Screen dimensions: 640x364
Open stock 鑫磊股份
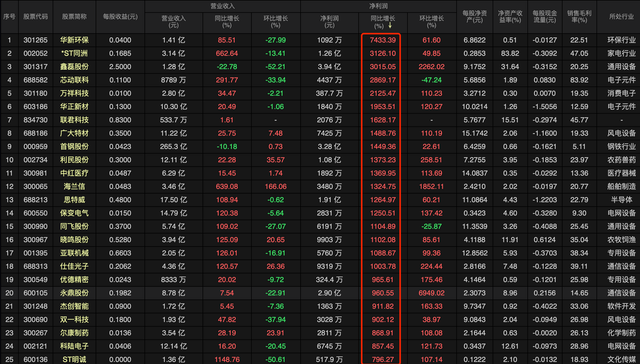[74, 67]
